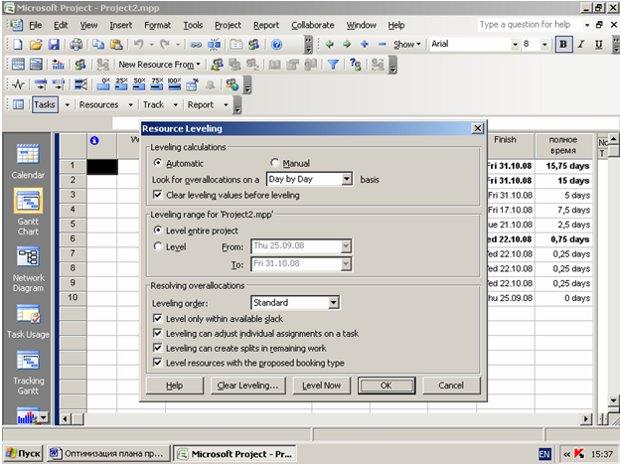Switch to Network Diagram view icon
The image size is (620, 464).
(x=28, y=257)
